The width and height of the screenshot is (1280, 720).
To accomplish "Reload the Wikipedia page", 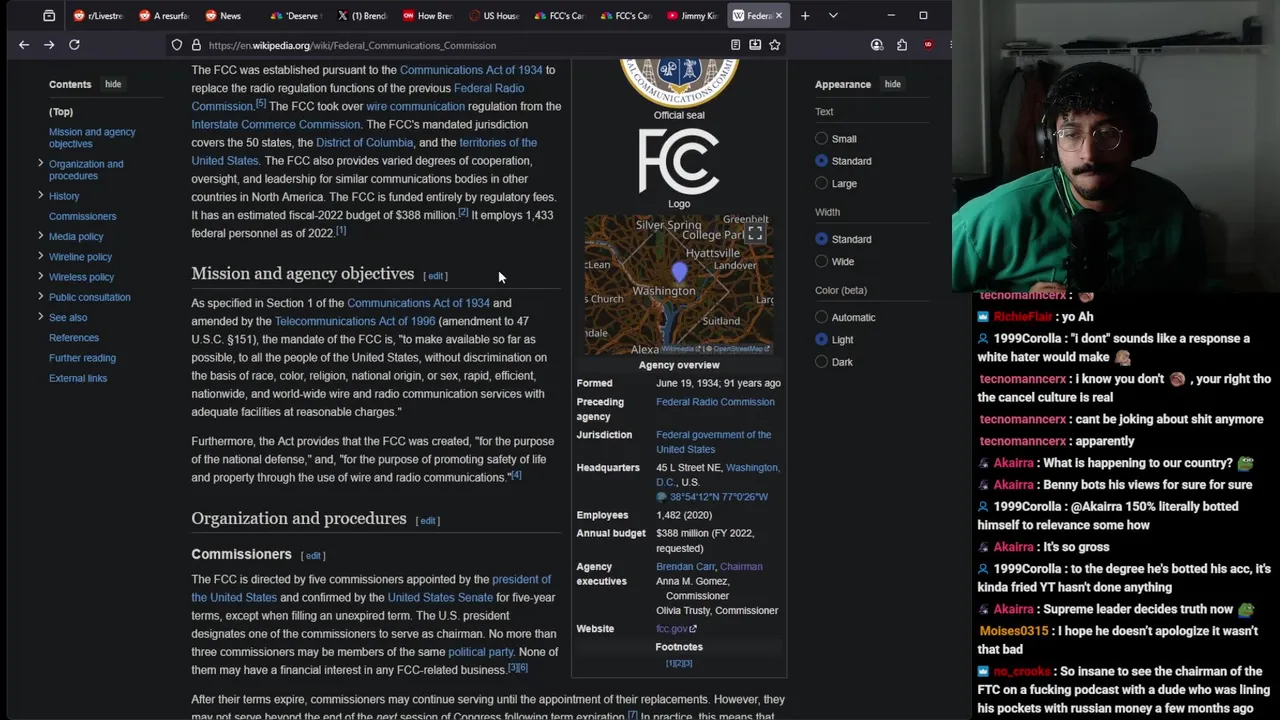I will point(74,45).
